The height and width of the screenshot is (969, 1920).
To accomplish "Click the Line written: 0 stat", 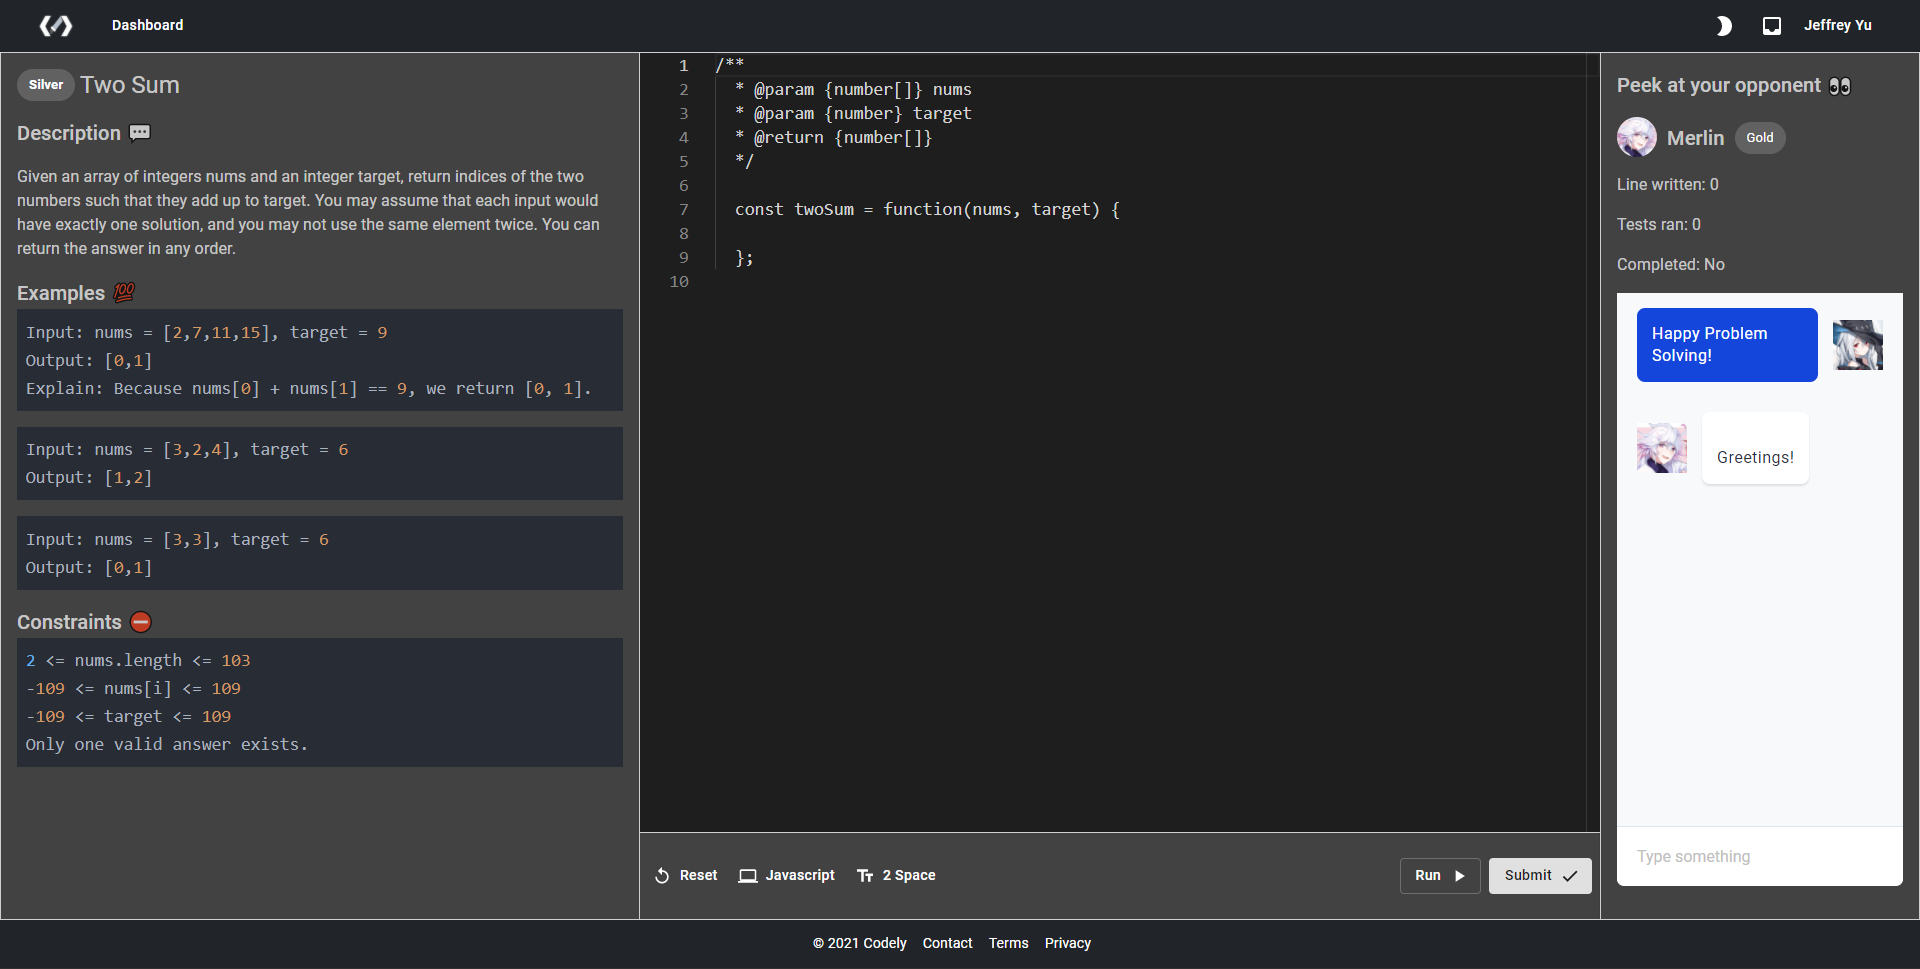I will coord(1667,185).
